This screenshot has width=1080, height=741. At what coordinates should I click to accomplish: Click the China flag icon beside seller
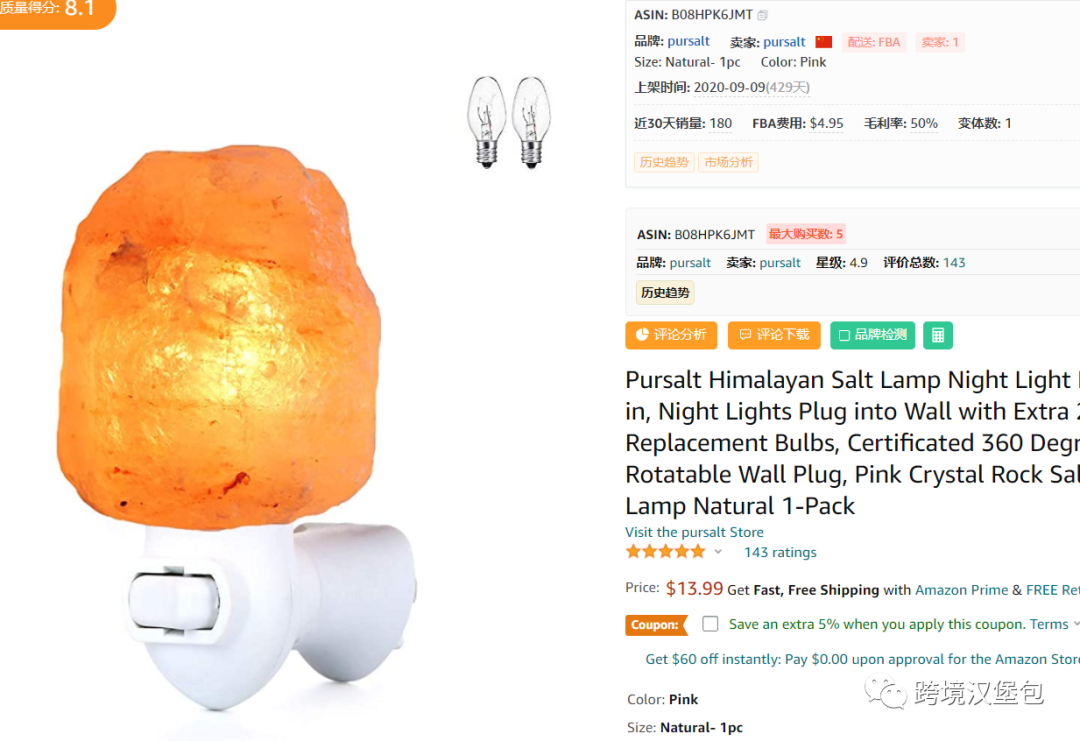[x=824, y=42]
